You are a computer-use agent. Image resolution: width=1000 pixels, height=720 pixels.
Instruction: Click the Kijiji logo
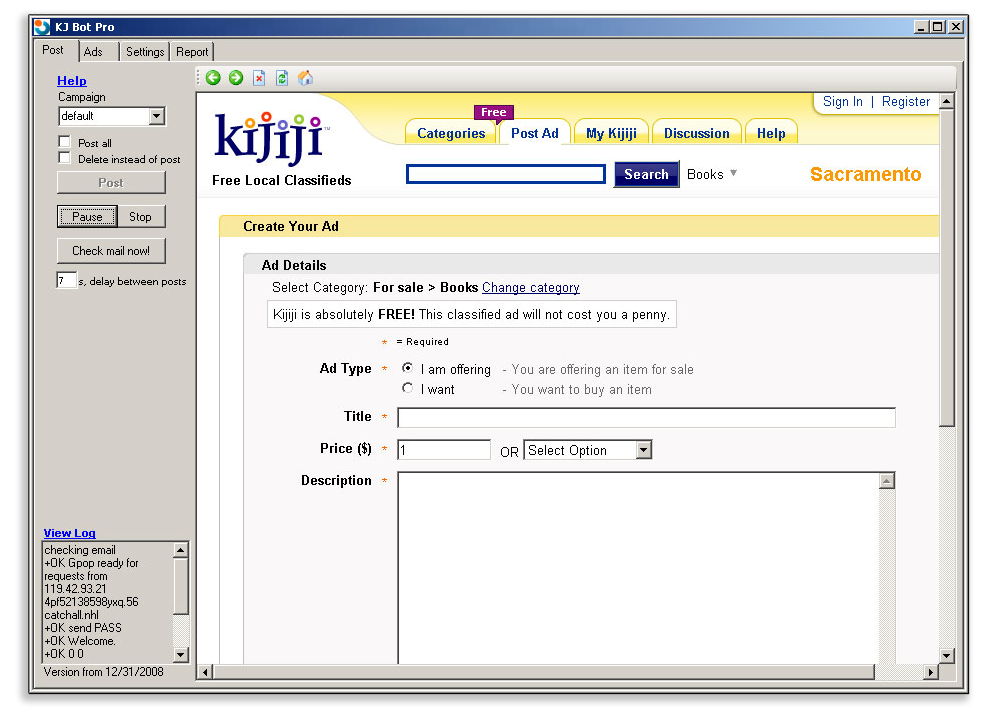click(x=272, y=138)
